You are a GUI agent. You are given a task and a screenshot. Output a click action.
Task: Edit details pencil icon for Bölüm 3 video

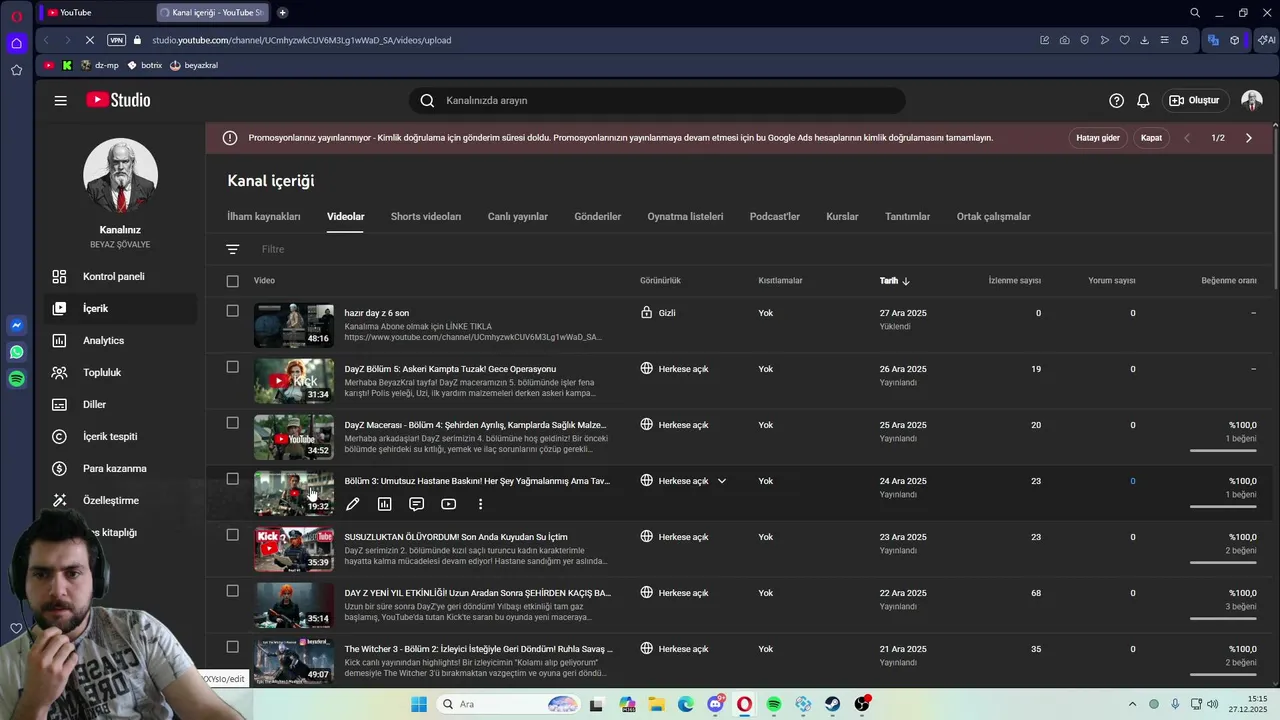tap(353, 504)
